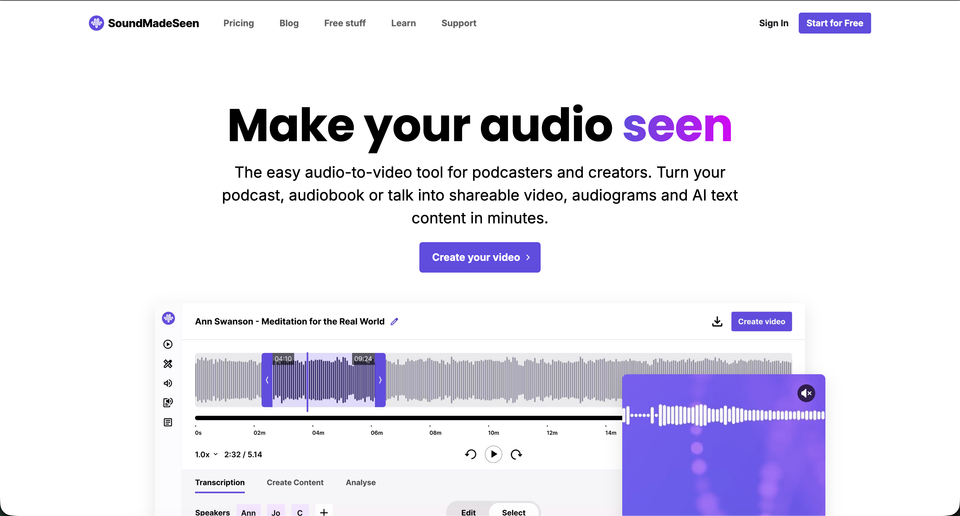Click the Create your video button
960x516 pixels.
point(479,257)
